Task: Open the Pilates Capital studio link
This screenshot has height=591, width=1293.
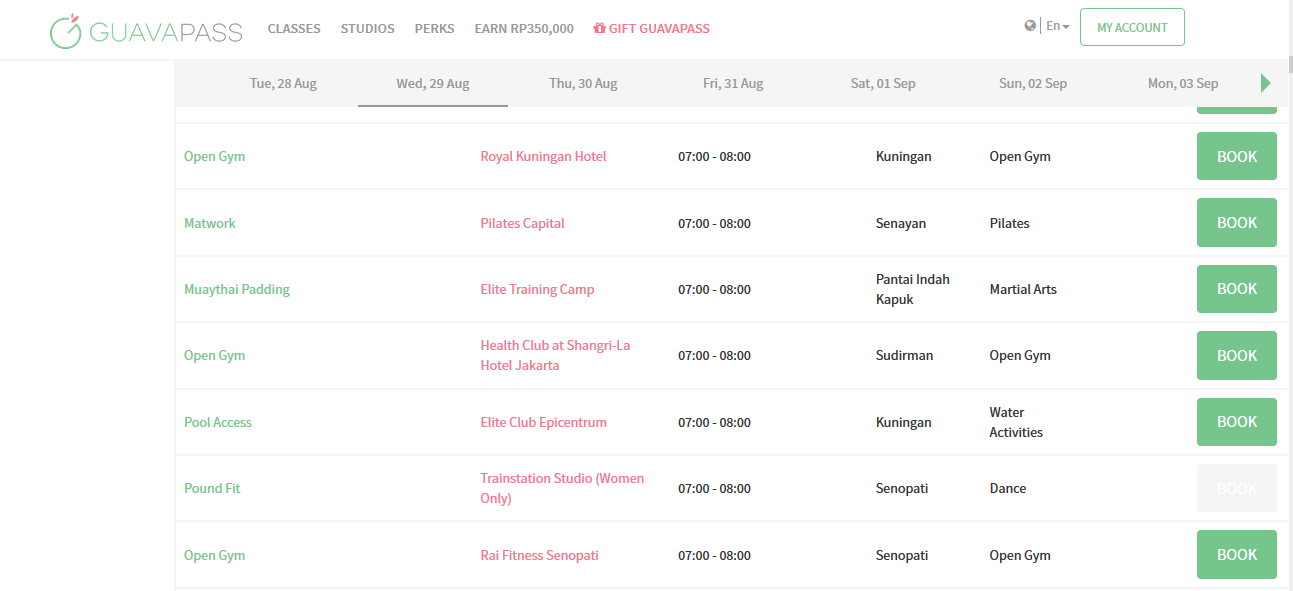Action: pyautogui.click(x=522, y=223)
